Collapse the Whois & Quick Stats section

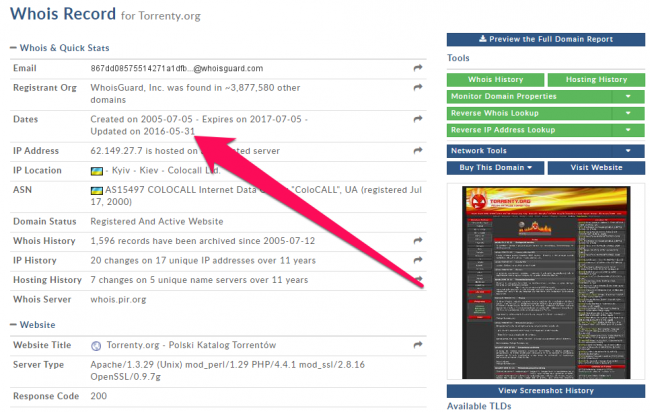[60, 48]
